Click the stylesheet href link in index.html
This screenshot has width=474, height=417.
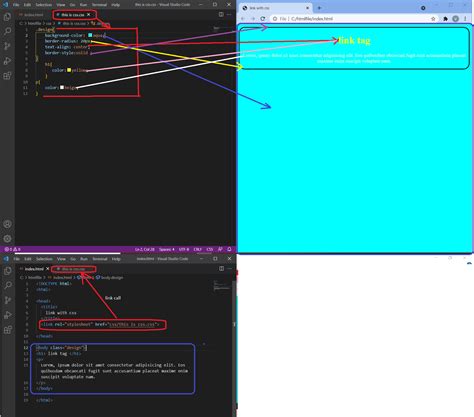coord(132,324)
